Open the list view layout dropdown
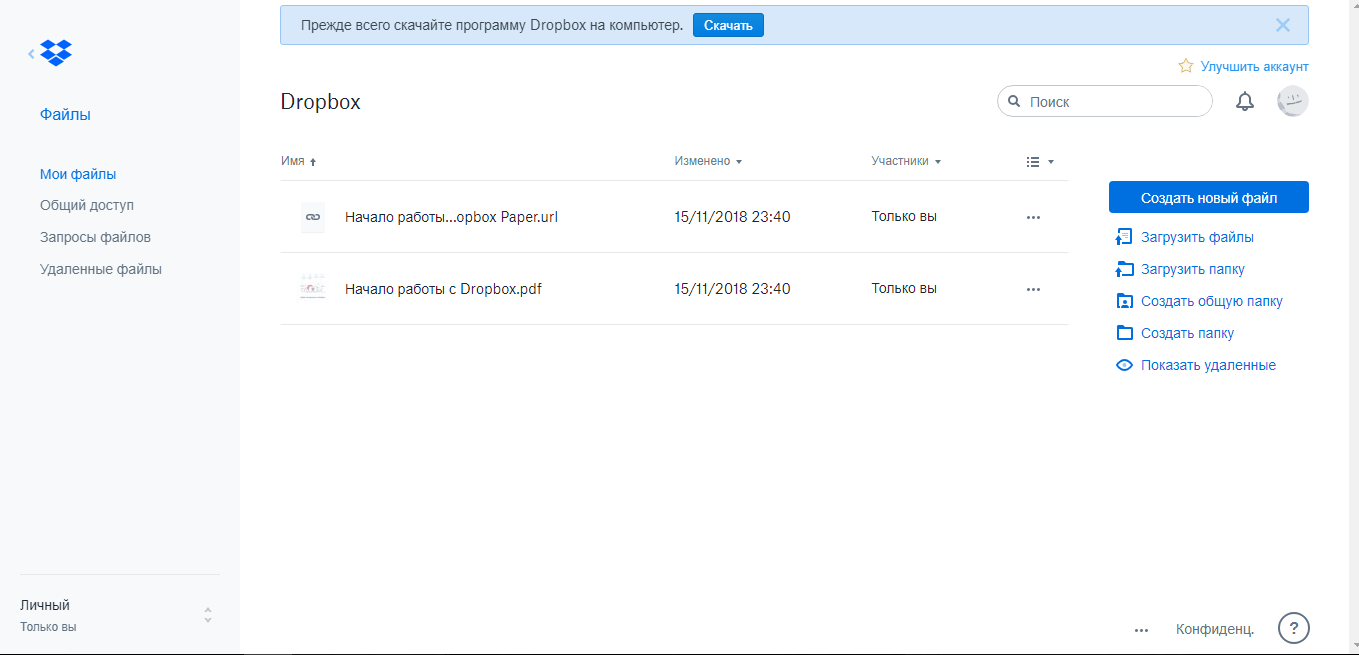The width and height of the screenshot is (1359, 655). click(1040, 161)
